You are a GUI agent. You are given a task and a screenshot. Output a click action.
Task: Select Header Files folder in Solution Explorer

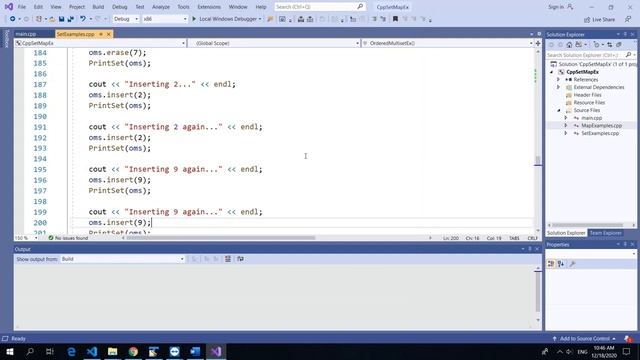[x=587, y=95]
